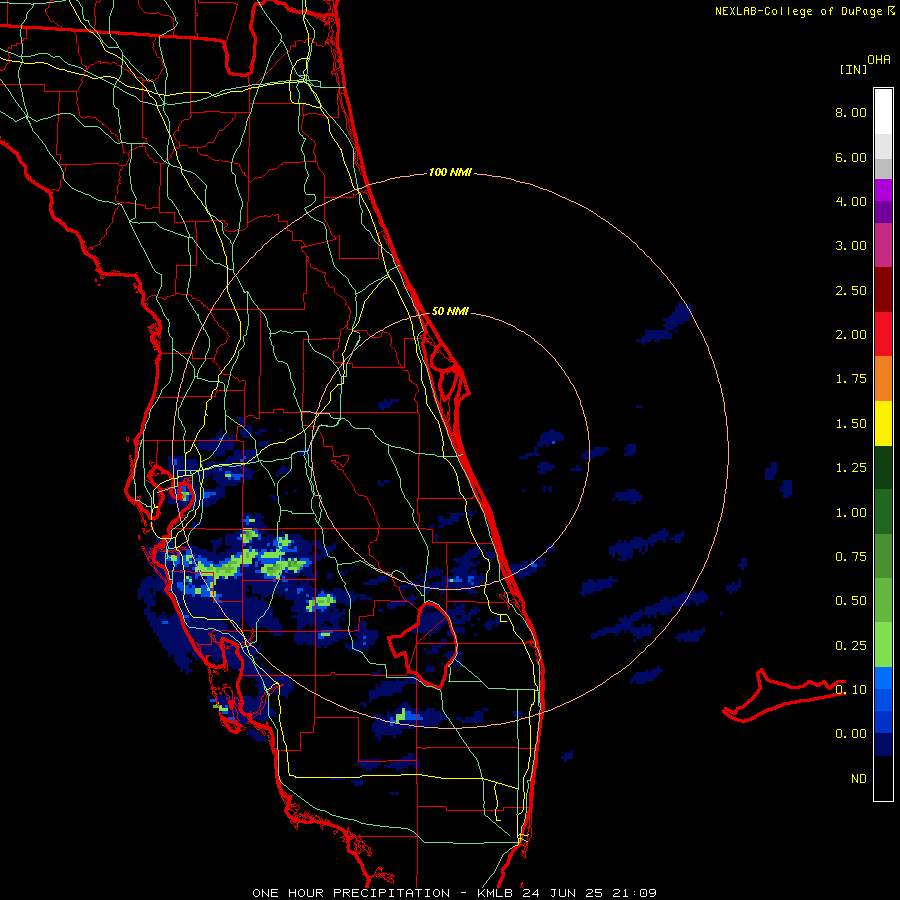Click the bright magenta legend swatch
This screenshot has height=900, width=900.
[883, 190]
